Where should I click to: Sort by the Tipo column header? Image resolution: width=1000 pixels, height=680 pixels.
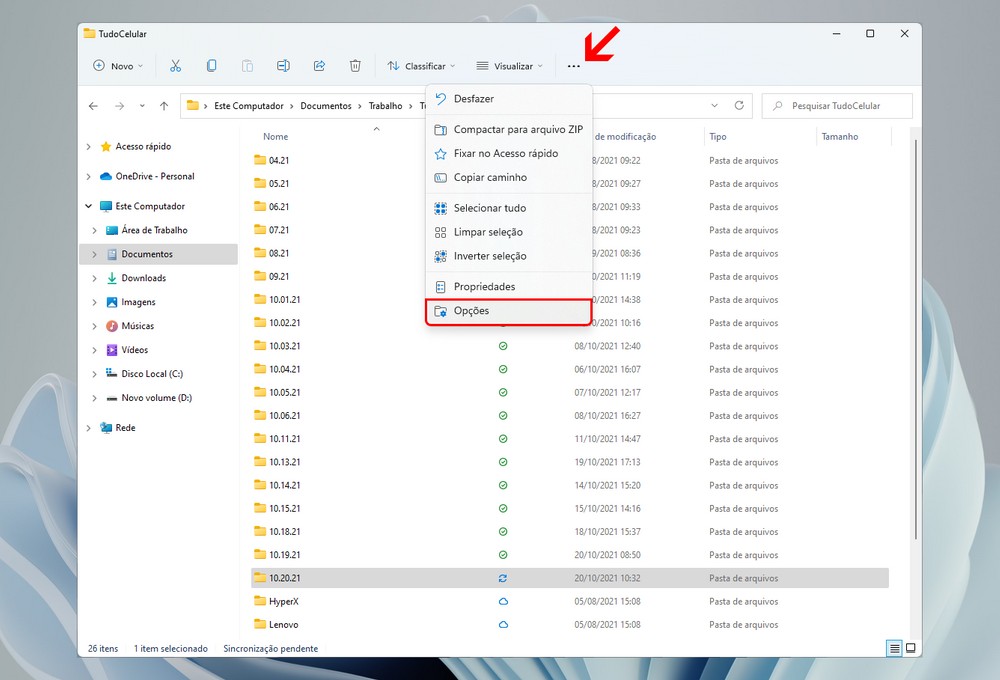point(717,137)
